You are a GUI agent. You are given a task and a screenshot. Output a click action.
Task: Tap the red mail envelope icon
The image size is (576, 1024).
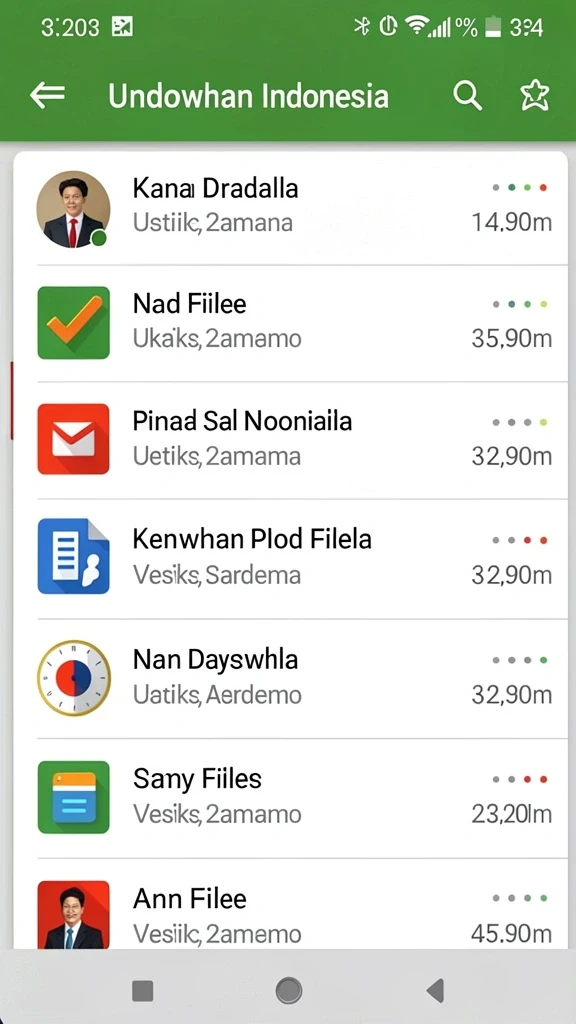tap(73, 439)
